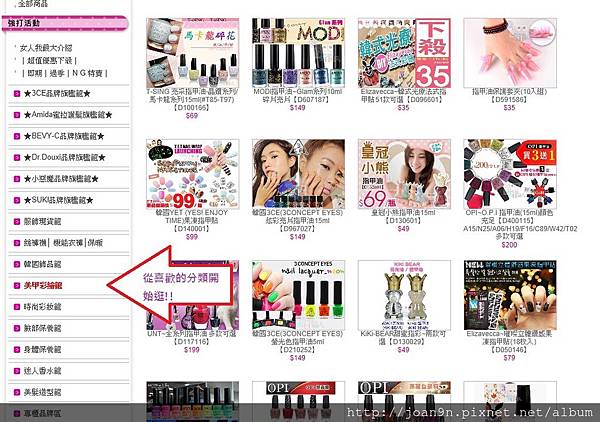The height and width of the screenshot is (422, 600).
Task: Open the OPI~O.P.I 指甲油 D400115 title
Action: (x=520, y=225)
